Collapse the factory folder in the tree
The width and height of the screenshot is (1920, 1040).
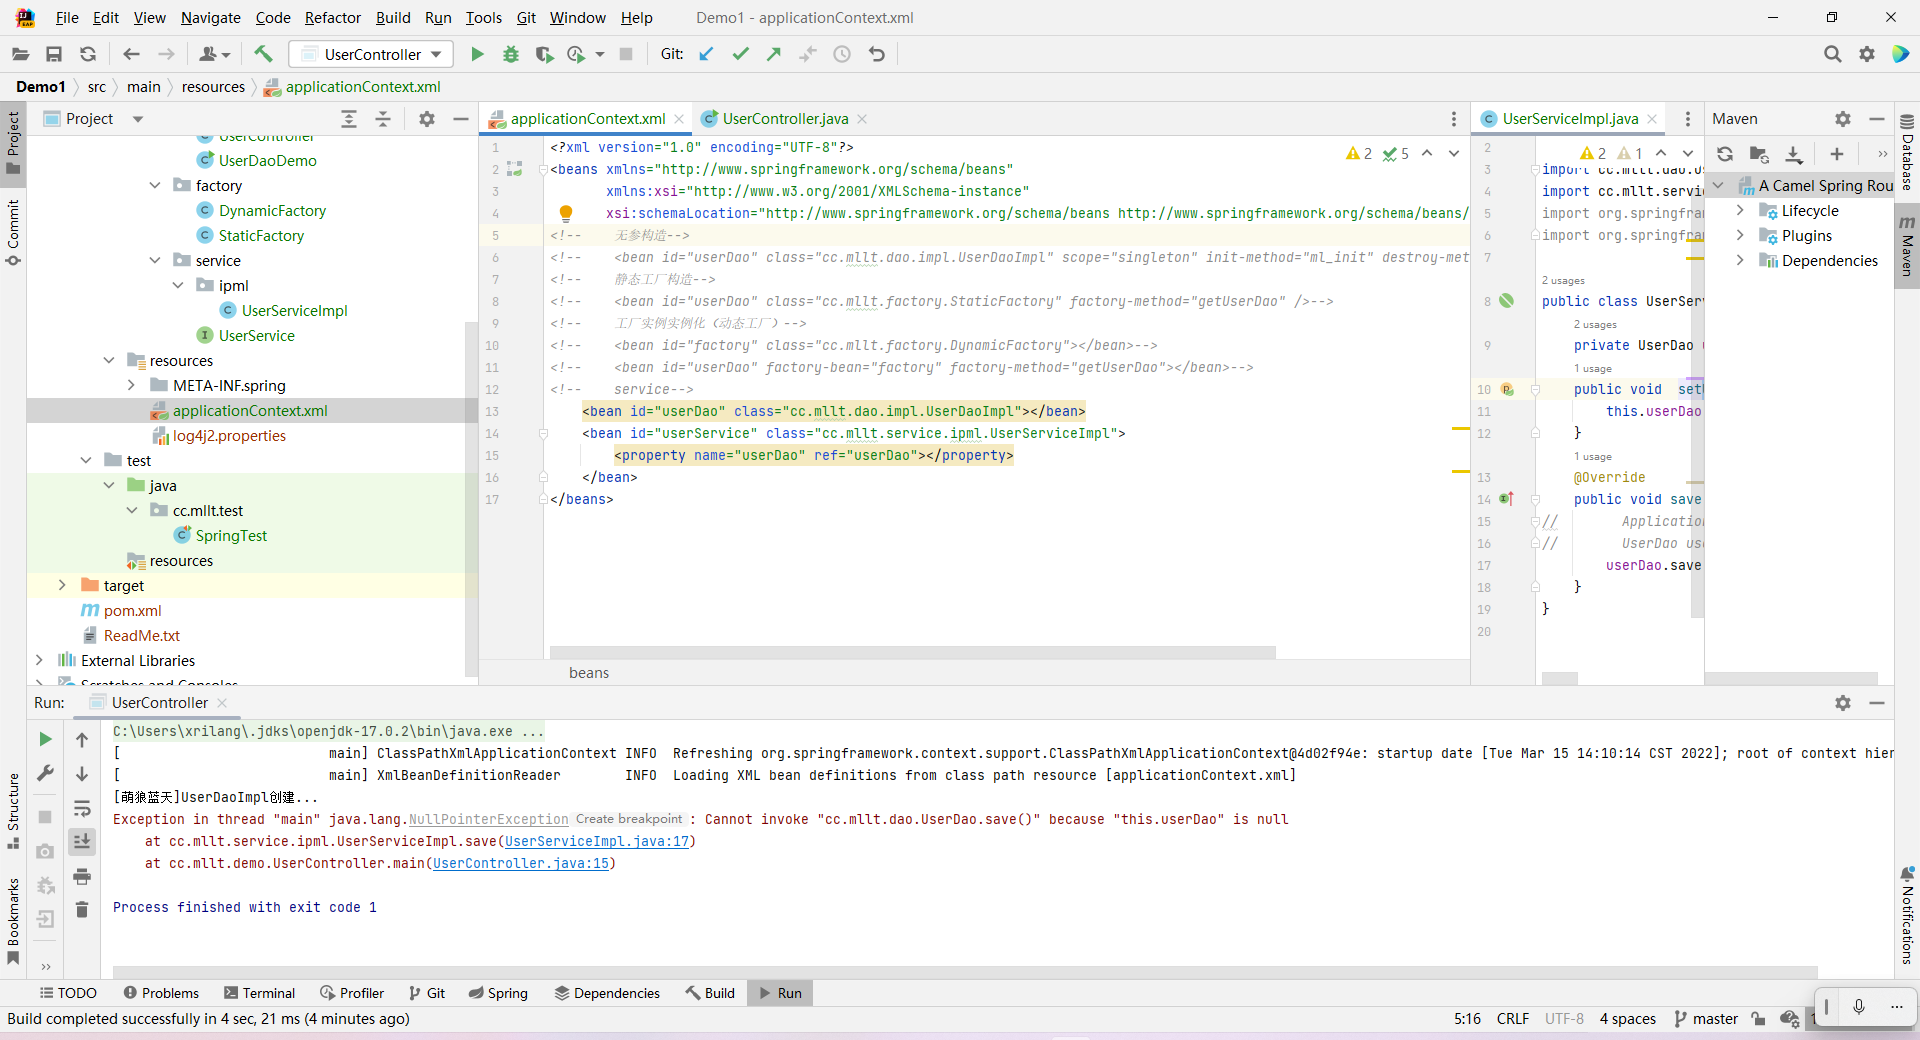(x=155, y=185)
